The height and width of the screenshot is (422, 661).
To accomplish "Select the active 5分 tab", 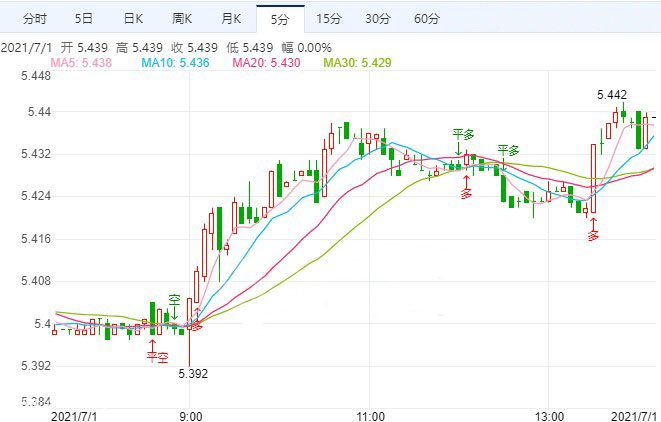I will [x=279, y=19].
